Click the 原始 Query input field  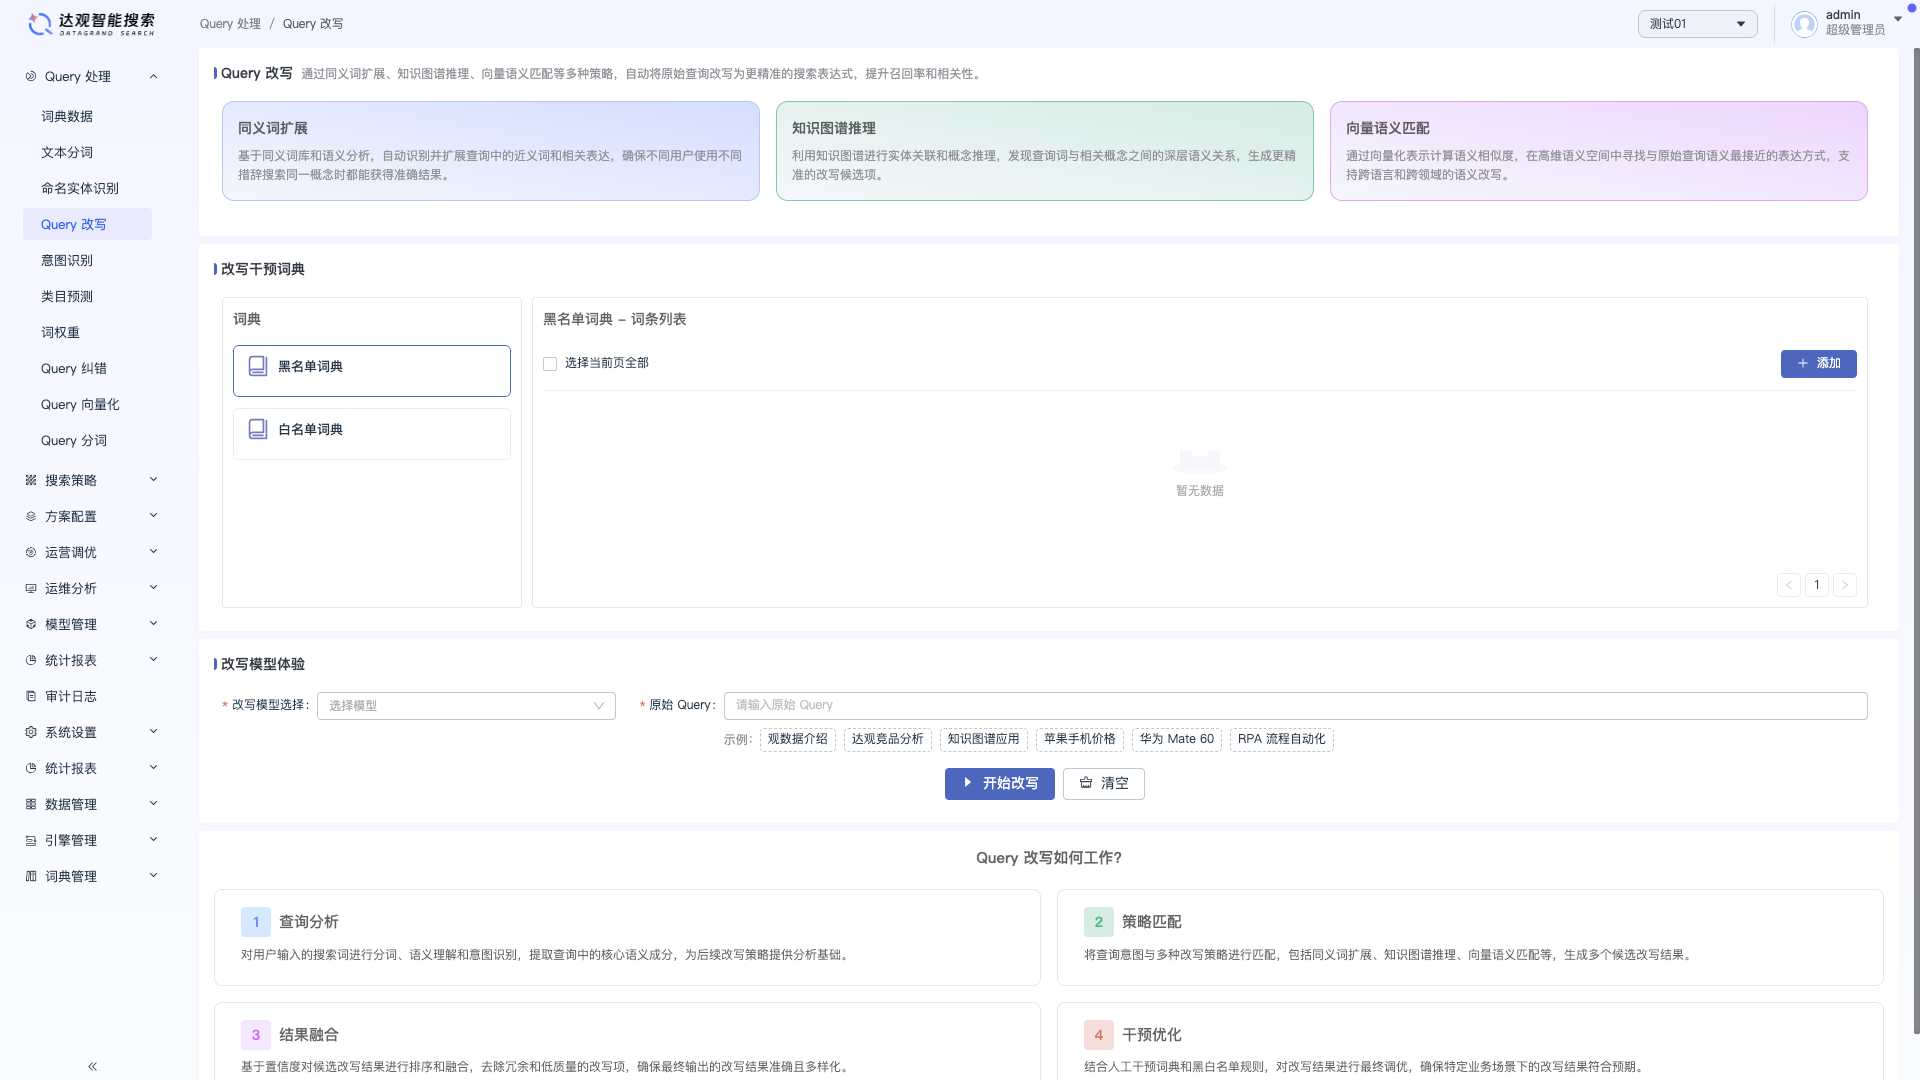(x=1295, y=706)
